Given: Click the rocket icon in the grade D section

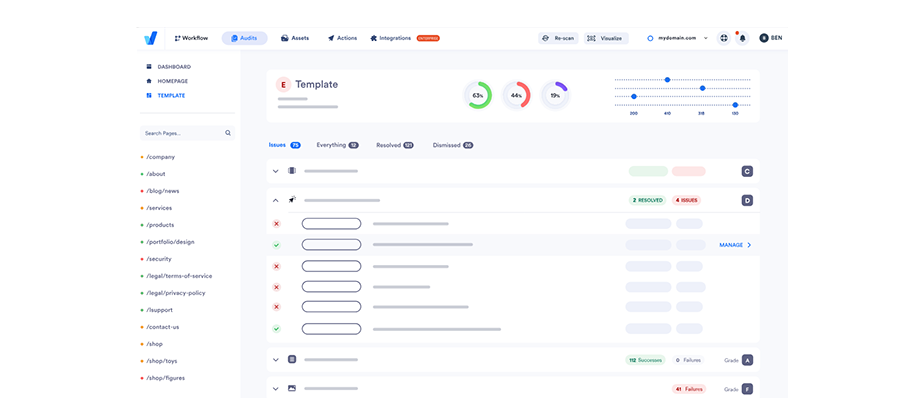Looking at the screenshot, I should [292, 200].
